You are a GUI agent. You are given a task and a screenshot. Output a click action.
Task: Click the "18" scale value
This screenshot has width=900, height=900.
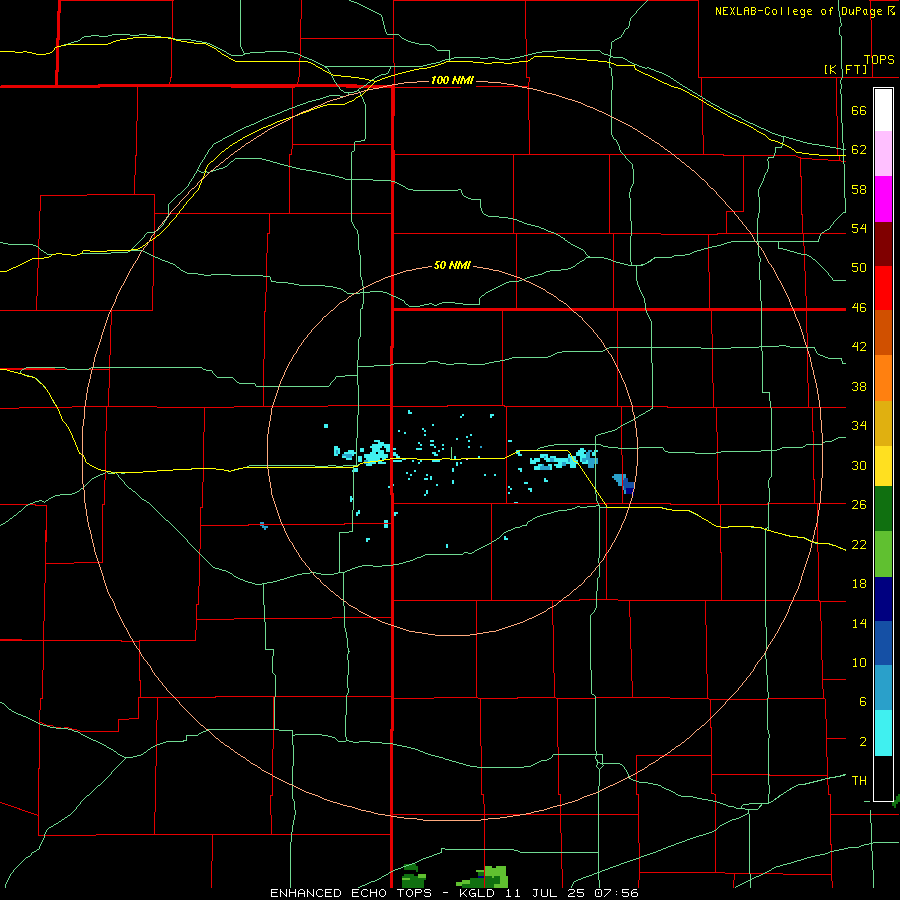859,584
